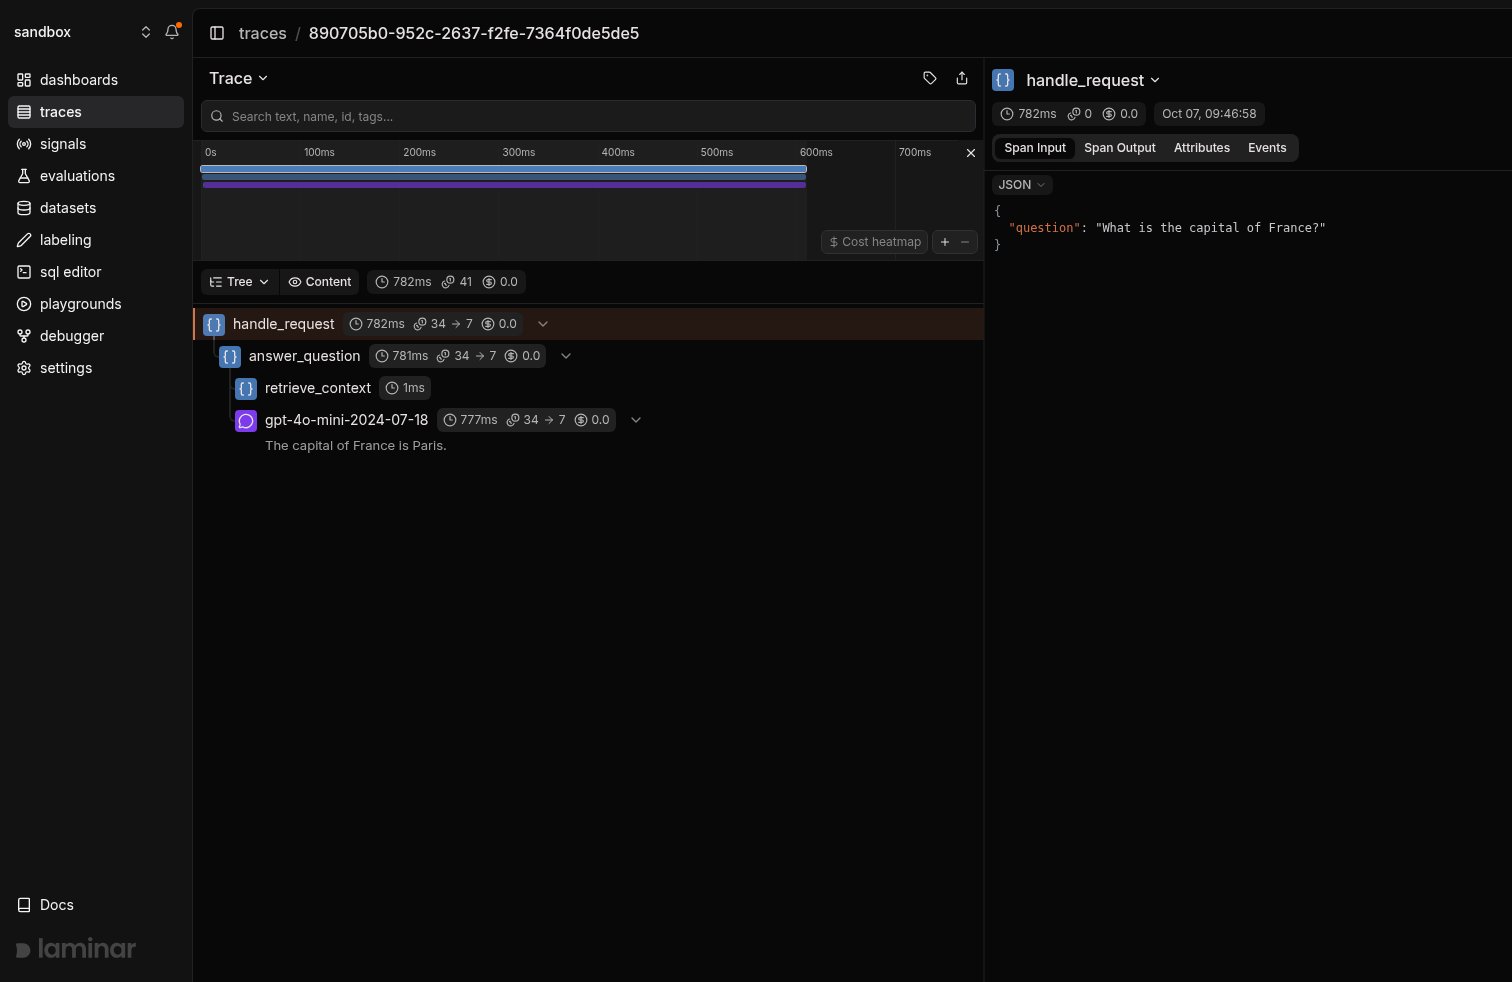Open dashboards in the sidebar

tap(96, 80)
